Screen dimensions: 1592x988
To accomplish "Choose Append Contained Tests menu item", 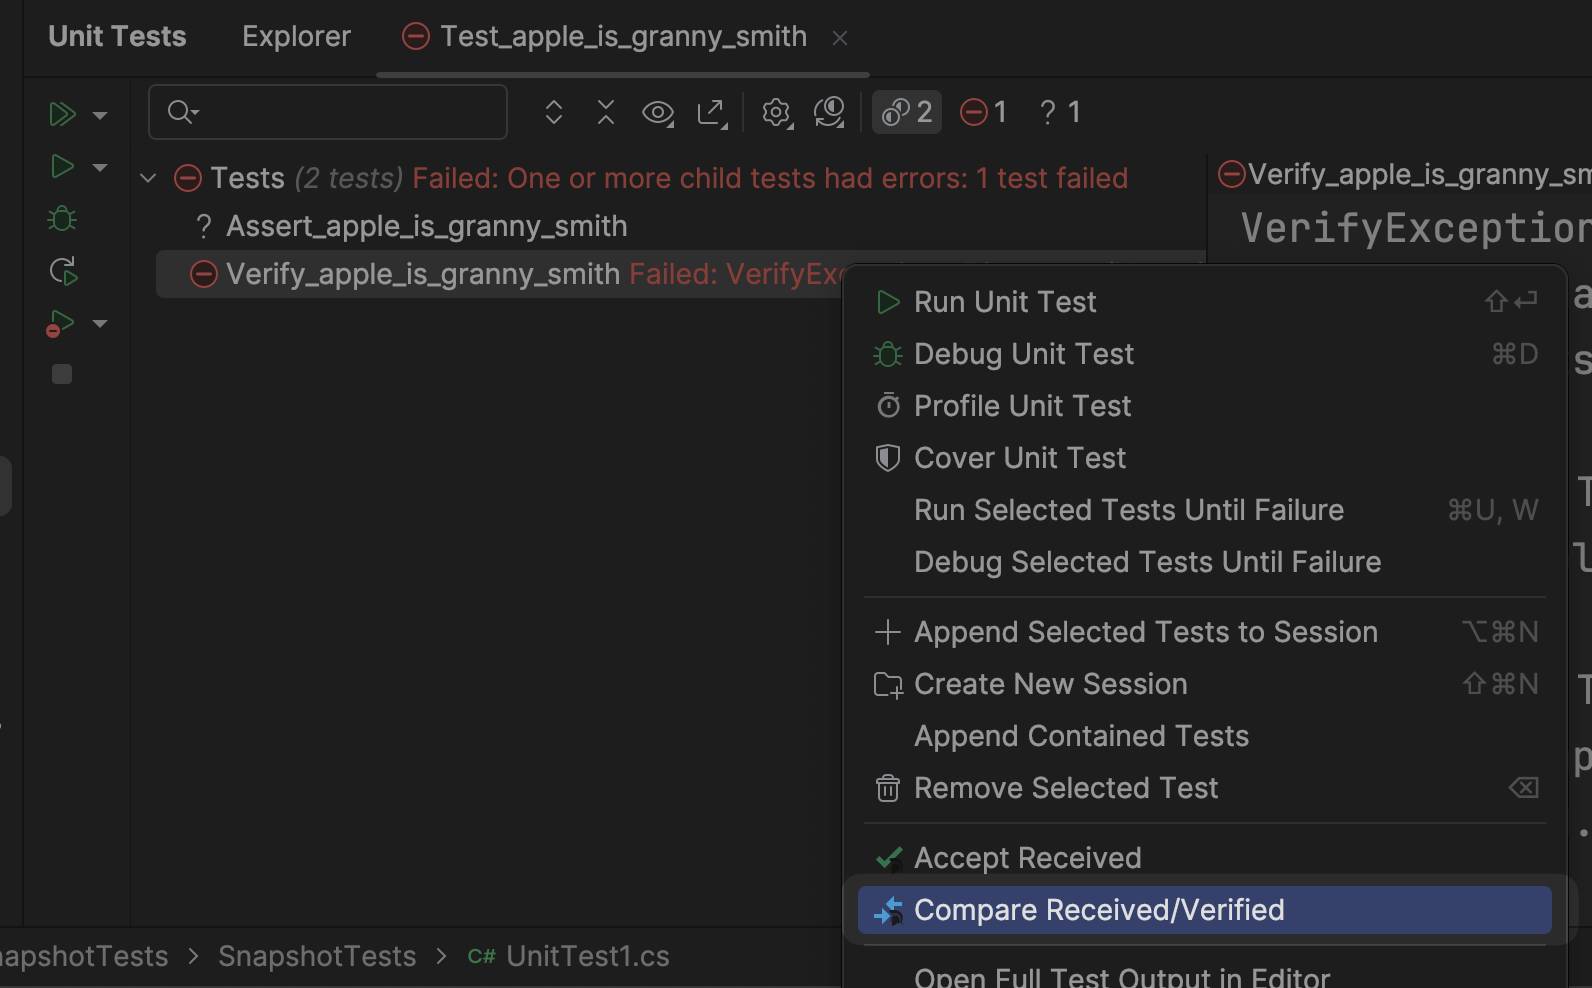I will (x=1205, y=736).
